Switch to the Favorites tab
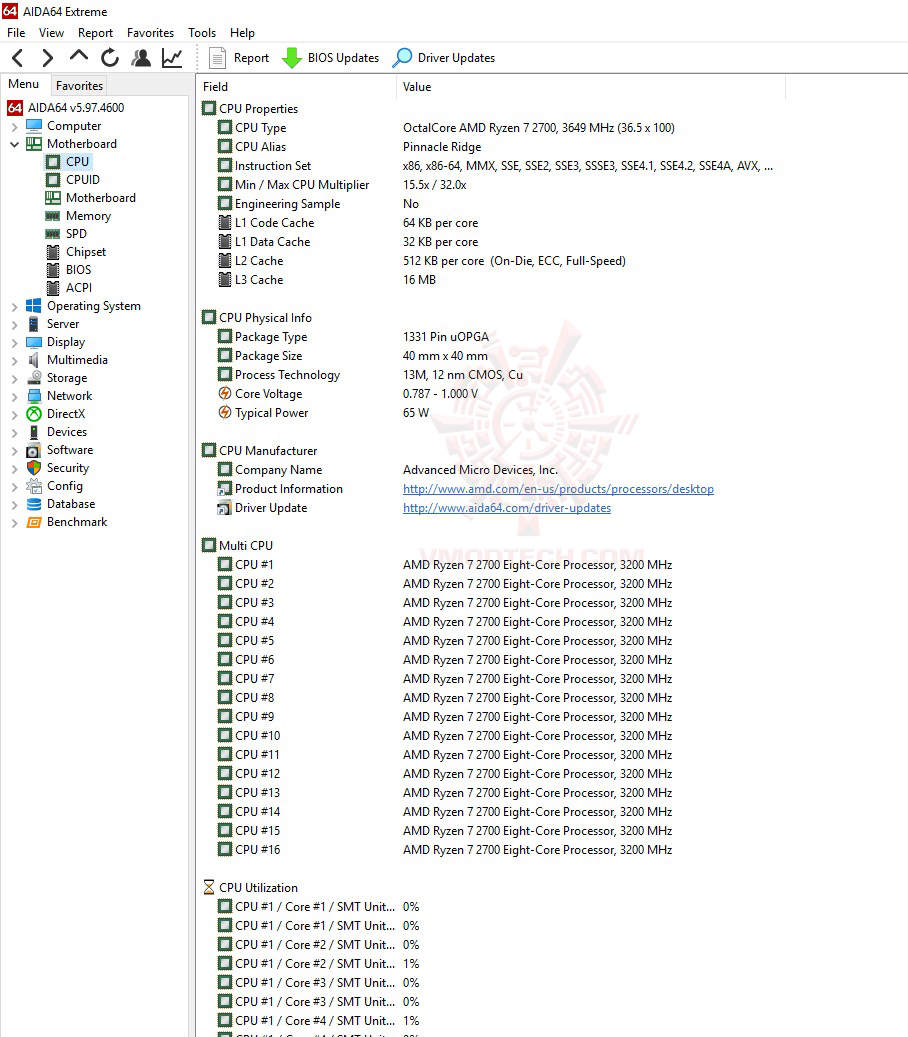 point(79,85)
